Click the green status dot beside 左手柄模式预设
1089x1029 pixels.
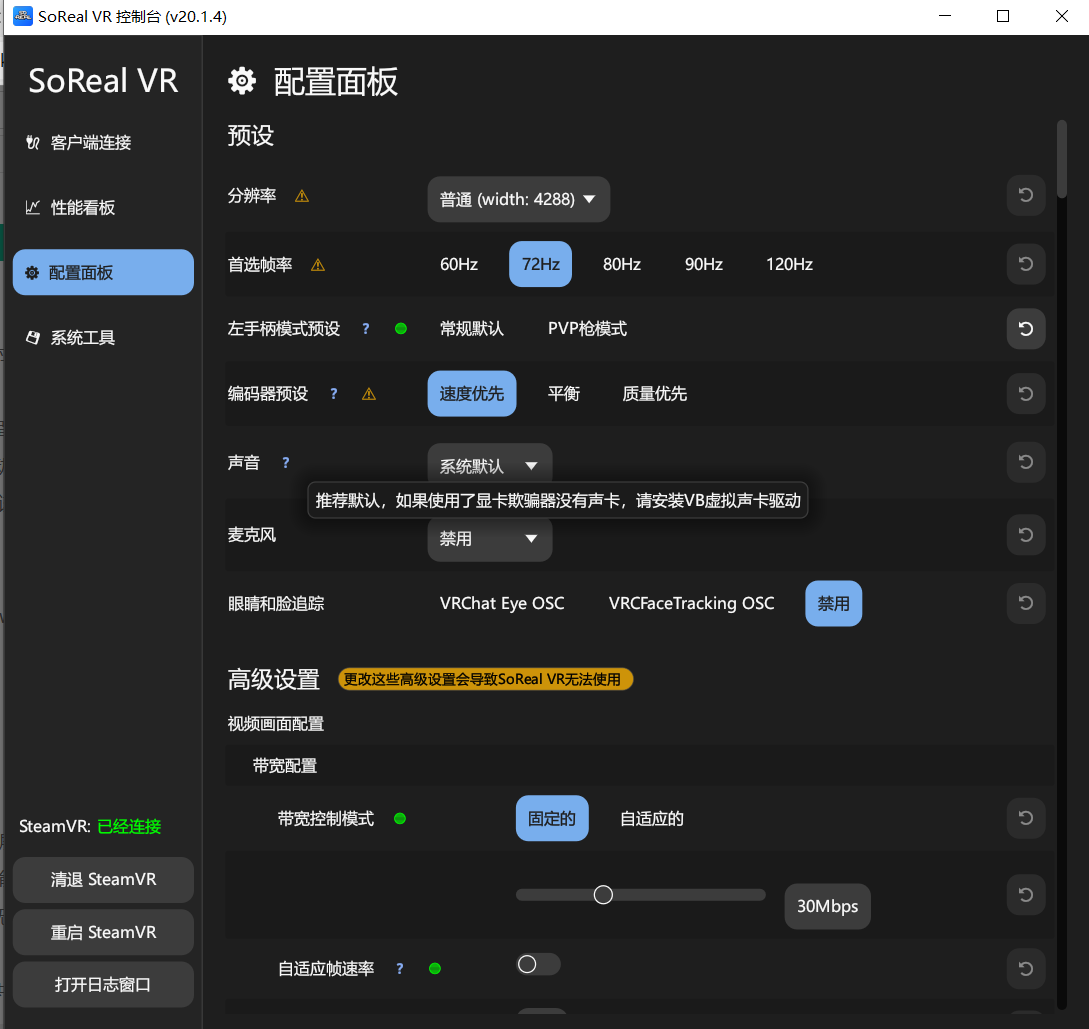pyautogui.click(x=401, y=328)
